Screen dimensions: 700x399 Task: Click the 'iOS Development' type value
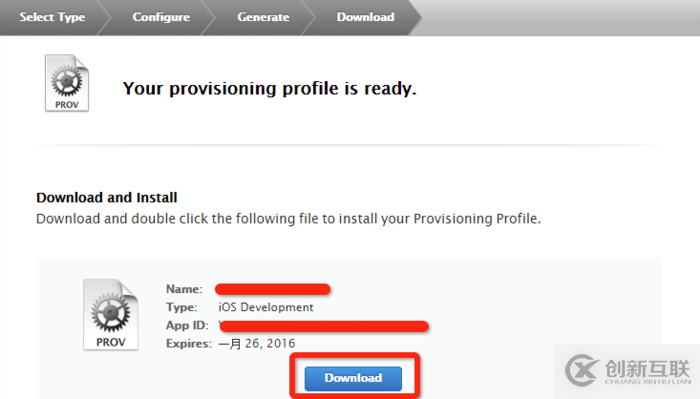266,307
